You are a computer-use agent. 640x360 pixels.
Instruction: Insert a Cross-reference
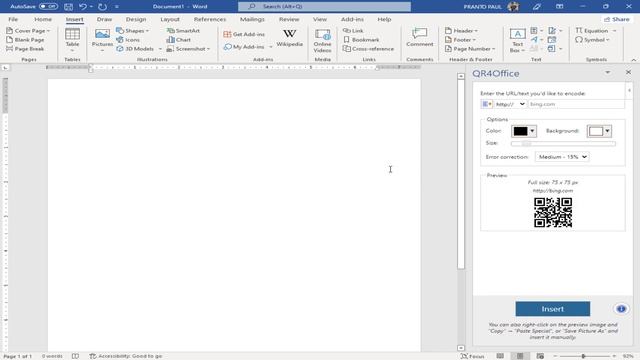click(x=369, y=49)
